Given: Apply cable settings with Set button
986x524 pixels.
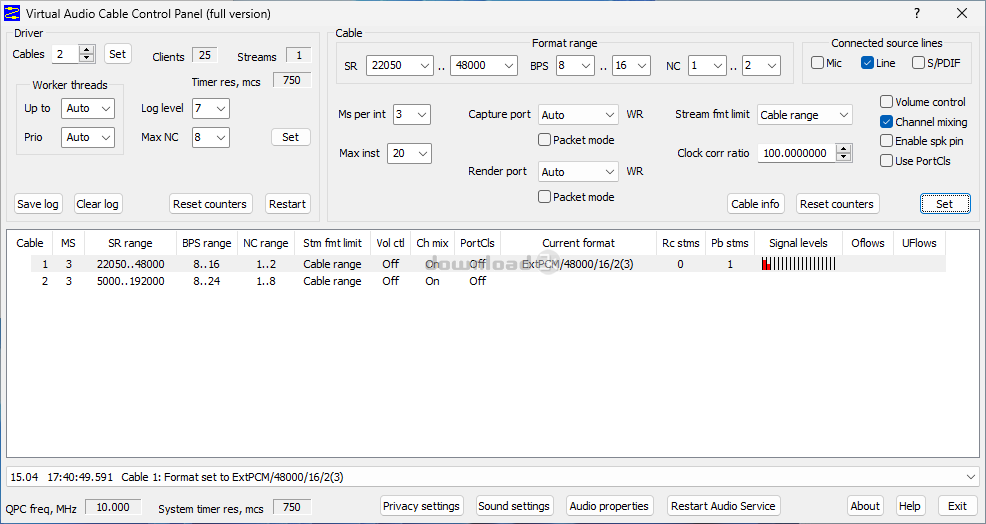Looking at the screenshot, I should point(944,204).
